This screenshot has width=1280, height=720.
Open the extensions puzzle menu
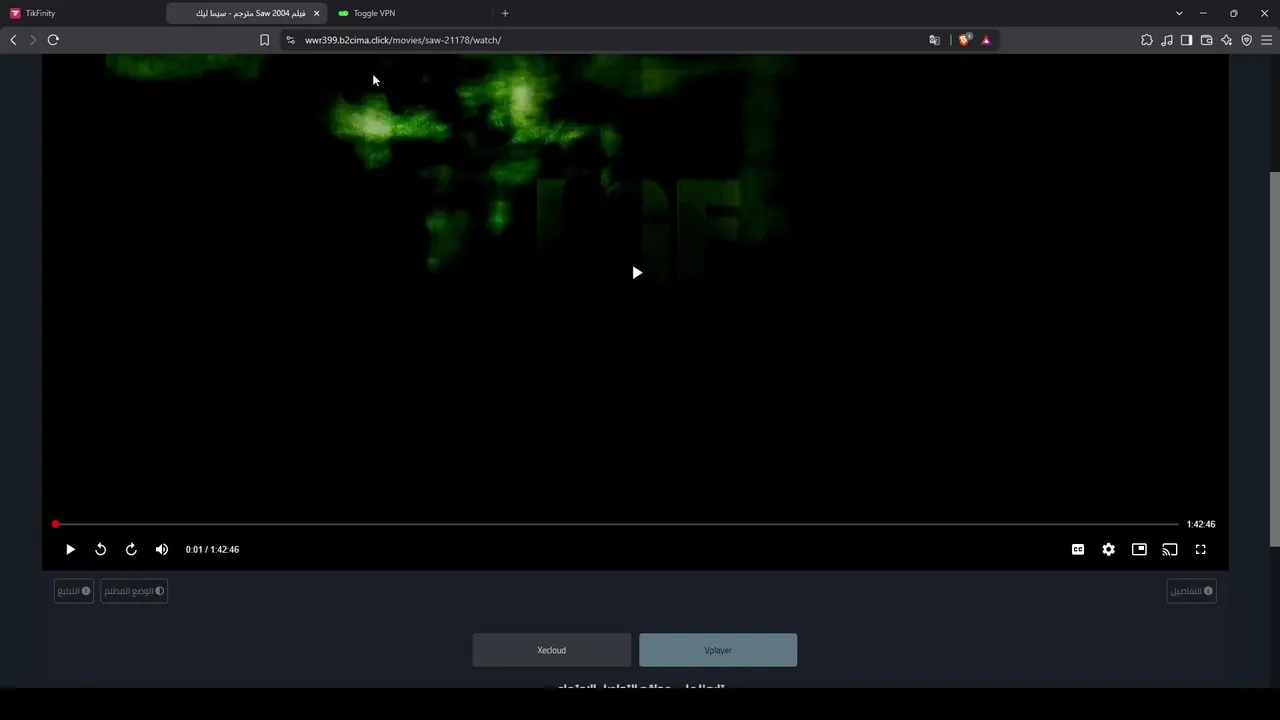tap(1147, 40)
